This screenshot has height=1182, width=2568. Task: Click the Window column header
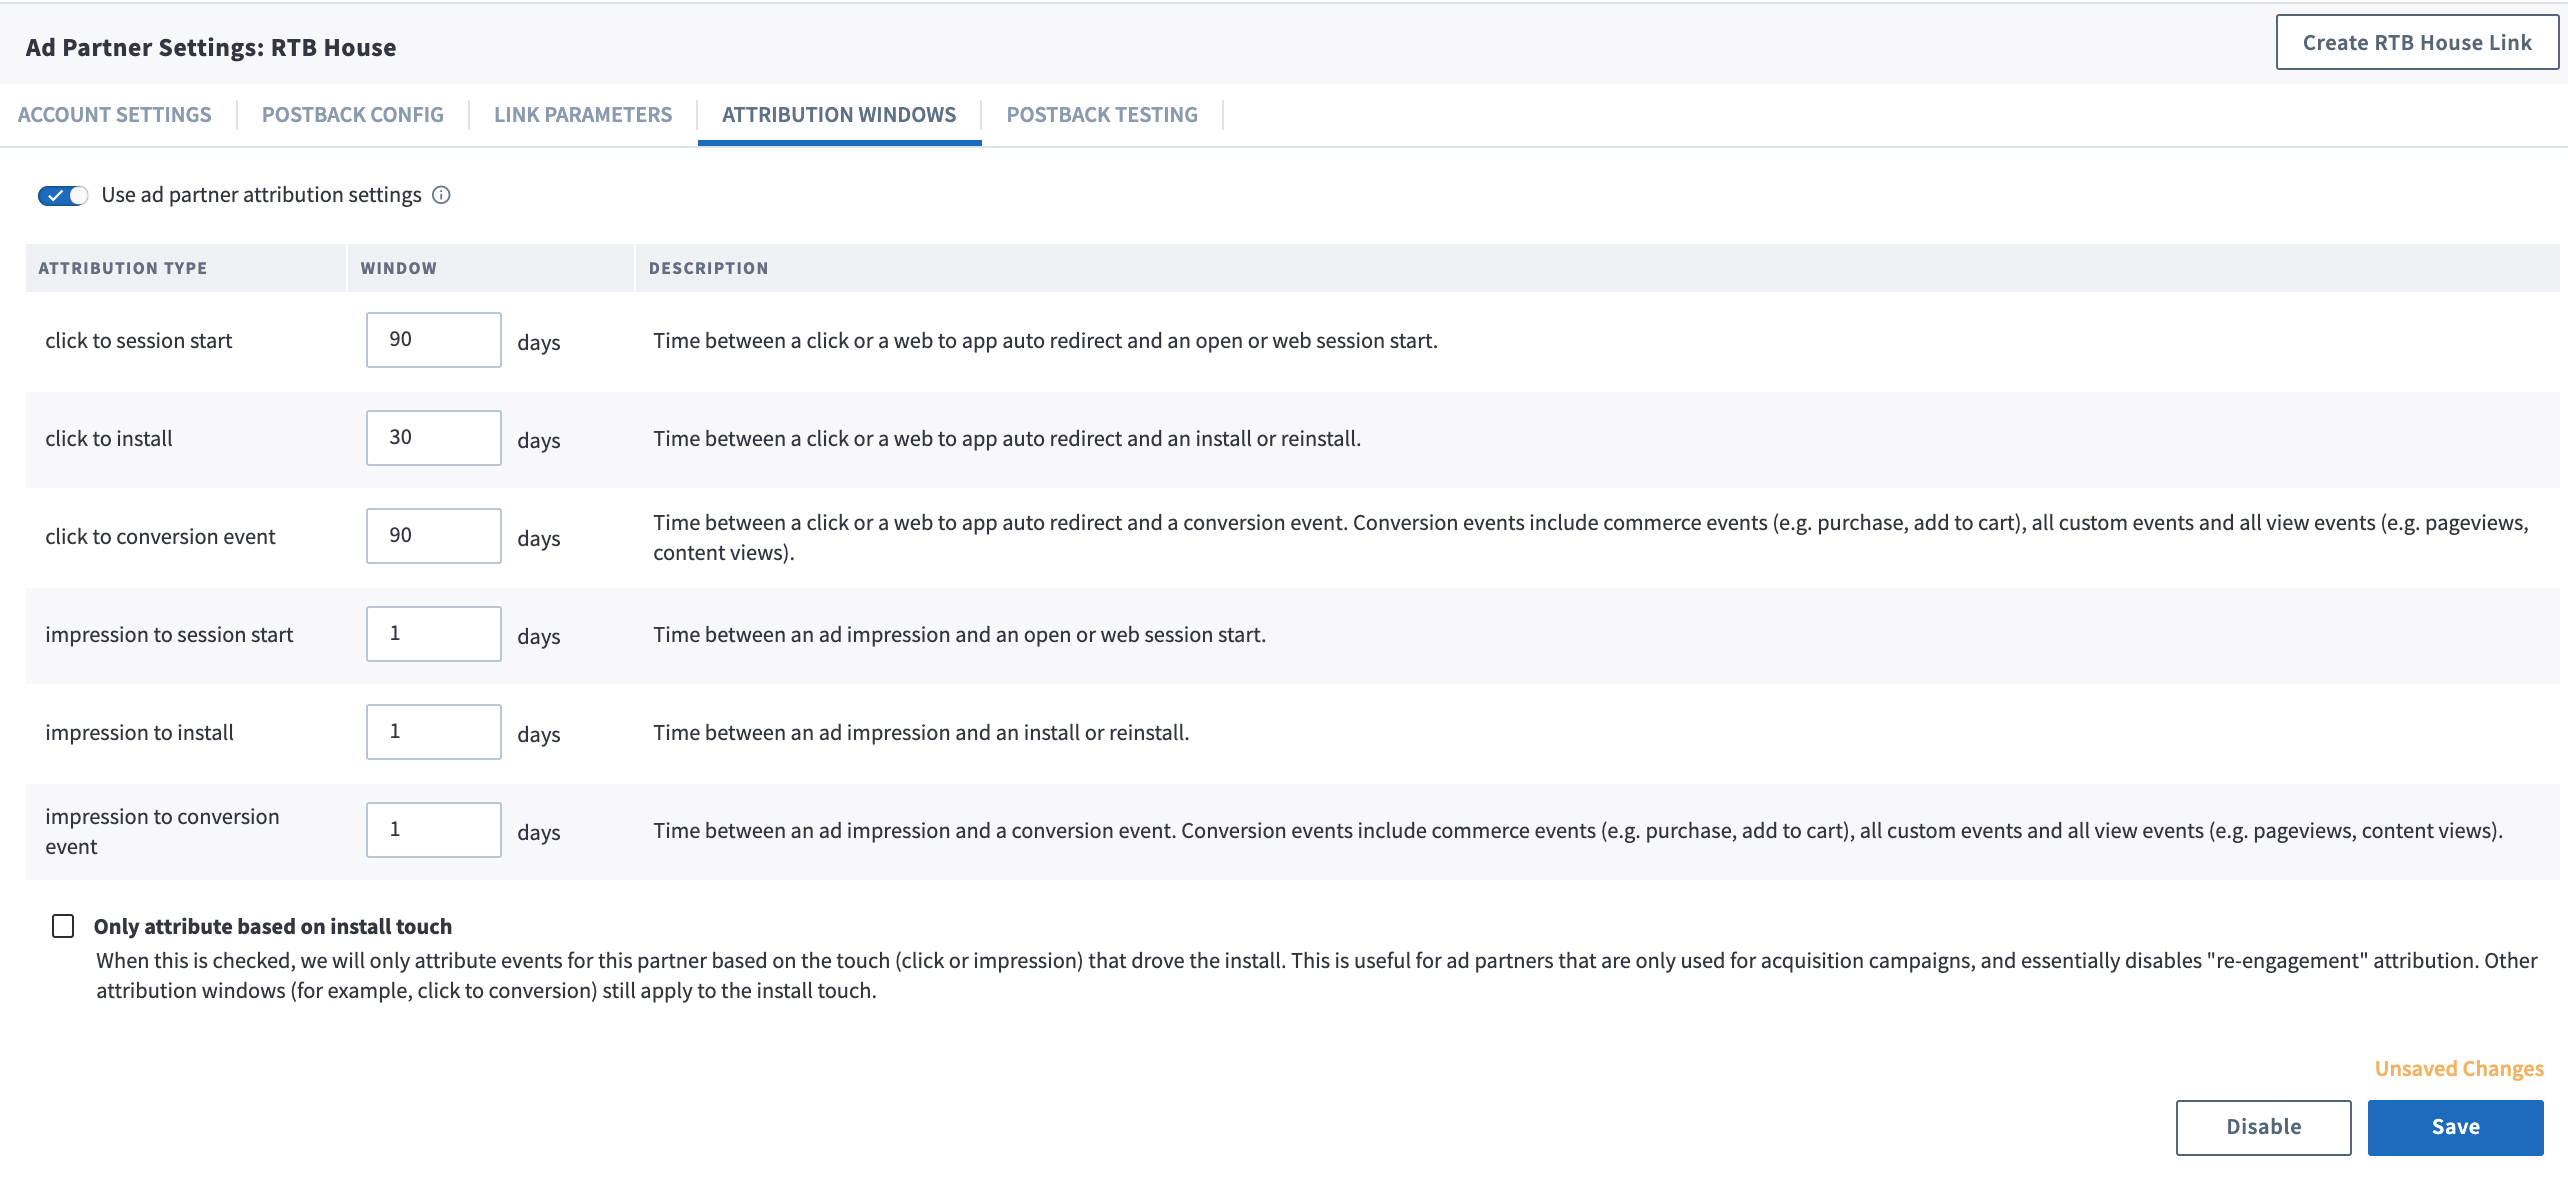point(399,268)
